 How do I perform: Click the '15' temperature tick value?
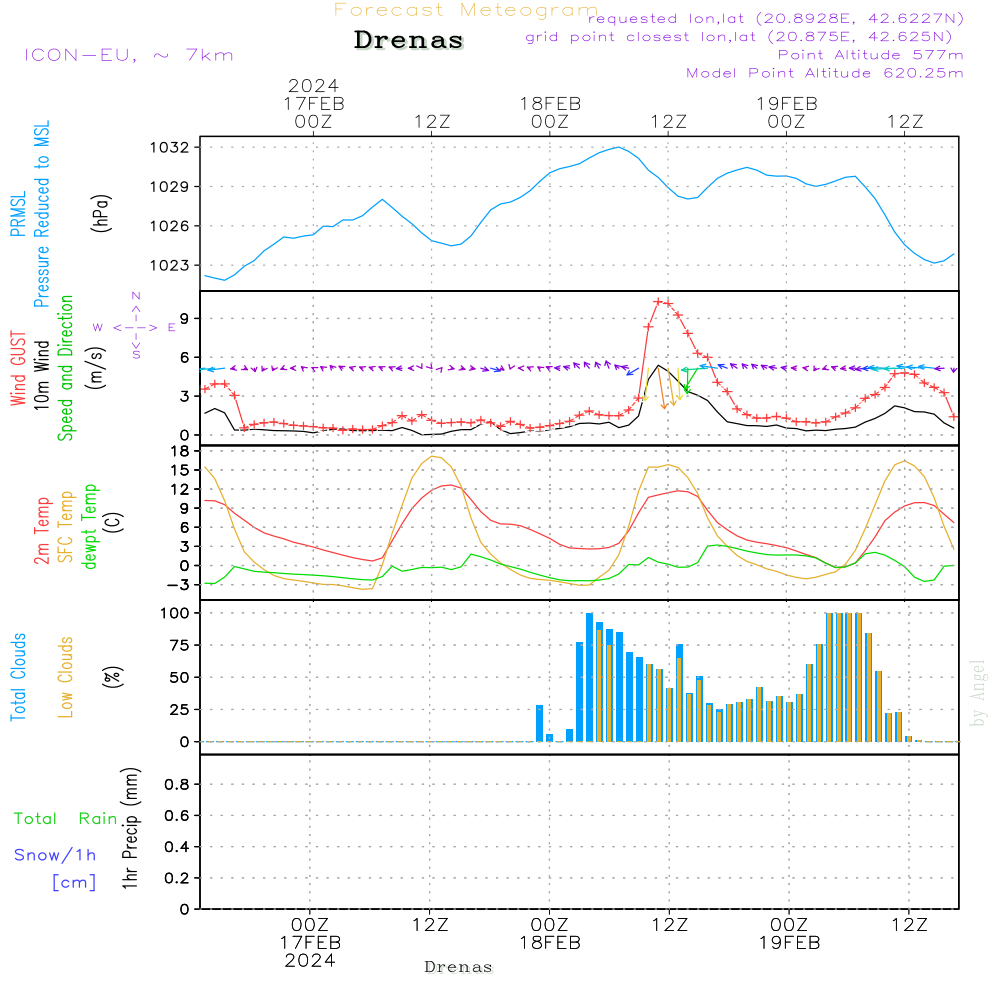click(x=180, y=470)
